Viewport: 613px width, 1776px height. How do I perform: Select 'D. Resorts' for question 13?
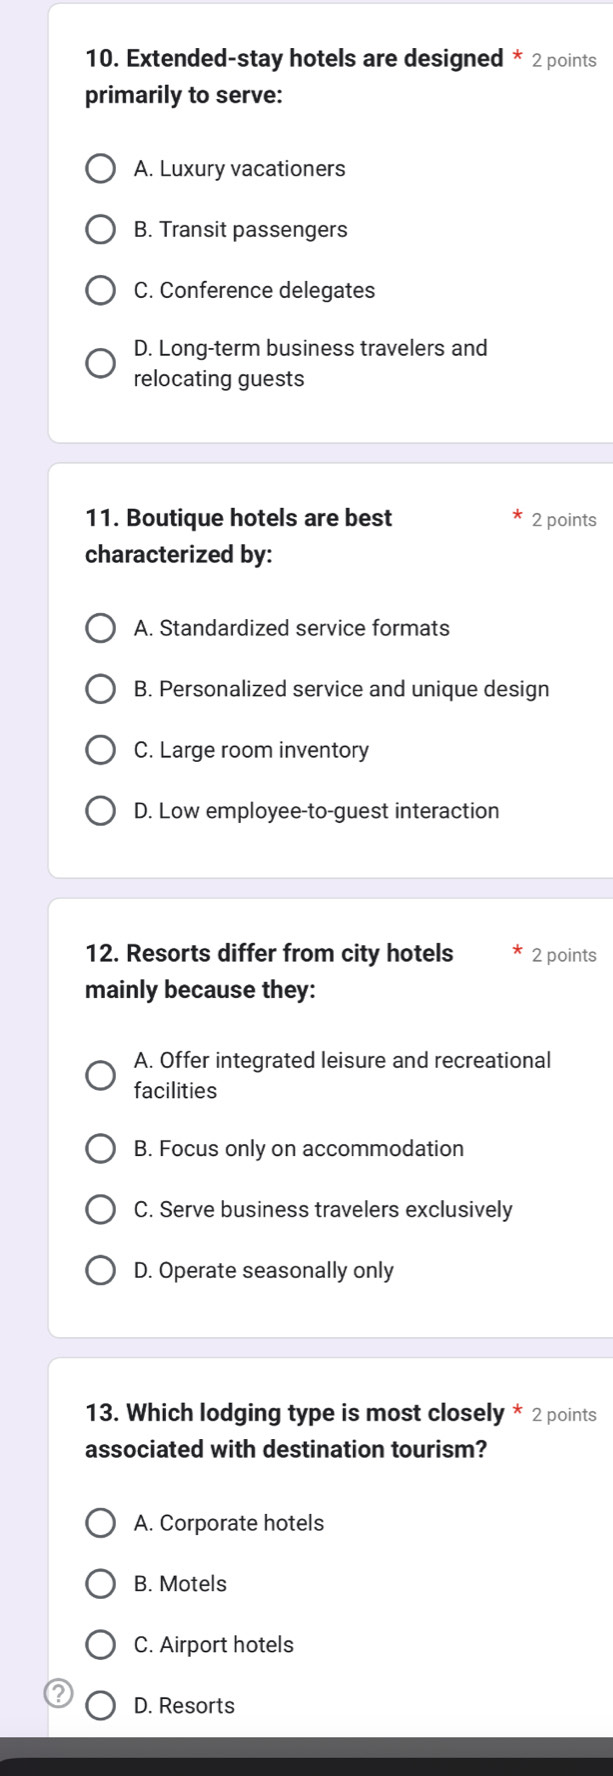click(x=100, y=1706)
